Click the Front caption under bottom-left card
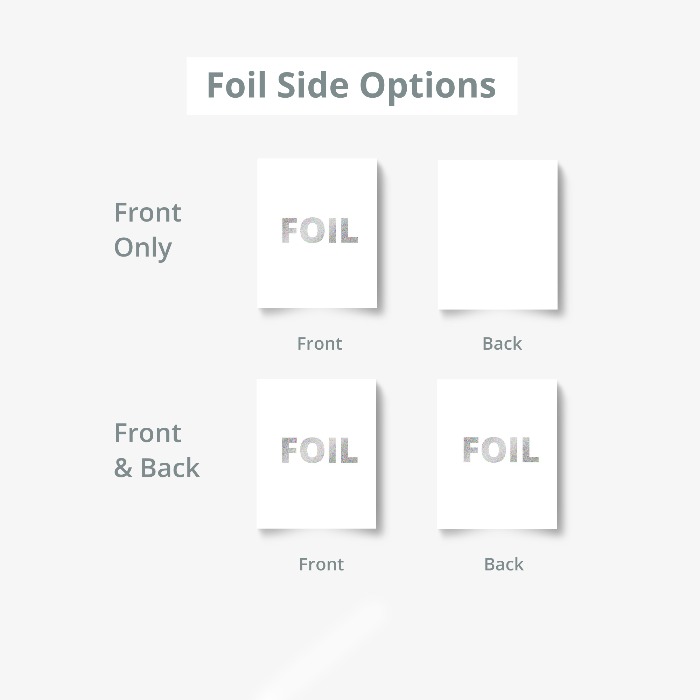 tap(321, 564)
